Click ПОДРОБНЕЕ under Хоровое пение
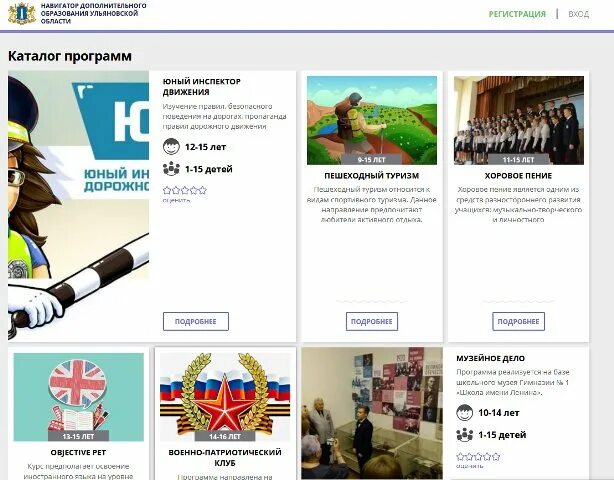Image resolution: width=614 pixels, height=480 pixels. [518, 321]
